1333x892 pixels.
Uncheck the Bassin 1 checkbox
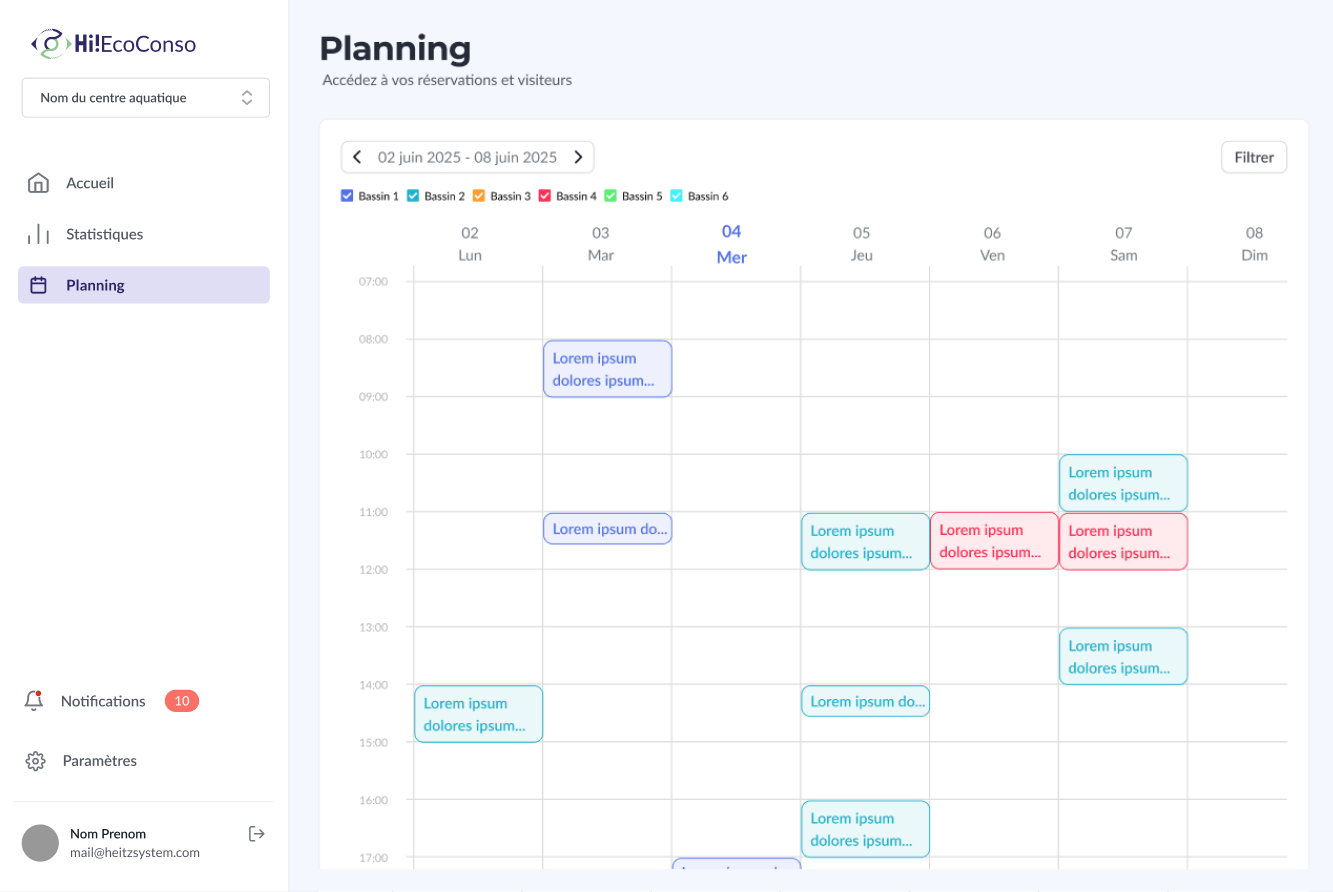(x=347, y=196)
